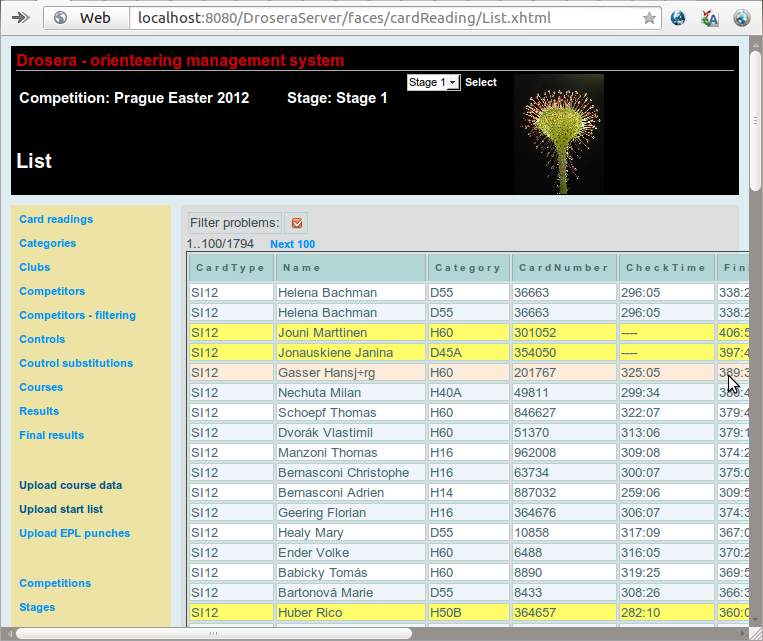This screenshot has height=641, width=763.
Task: Go to Courses page
Action: point(41,387)
